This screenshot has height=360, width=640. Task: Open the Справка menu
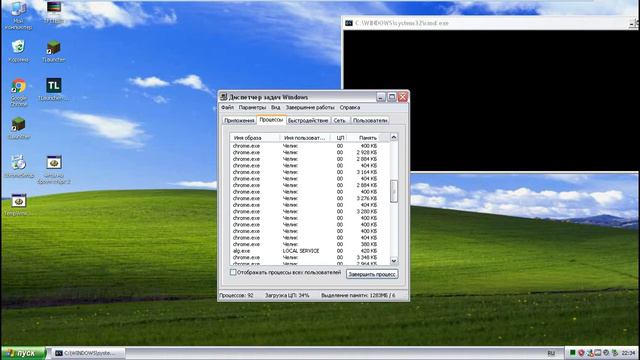click(x=350, y=107)
